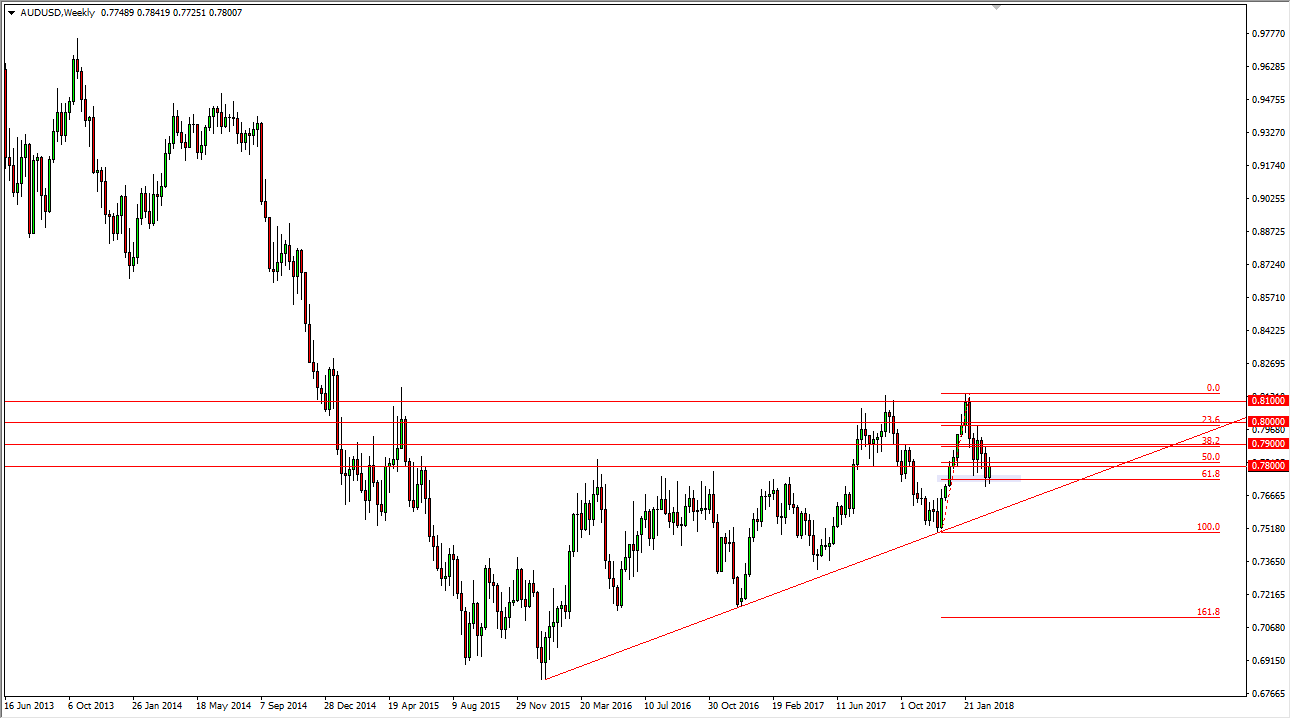
Task: Click the 50.0 Fibonacci retracement label
Action: tap(1210, 457)
